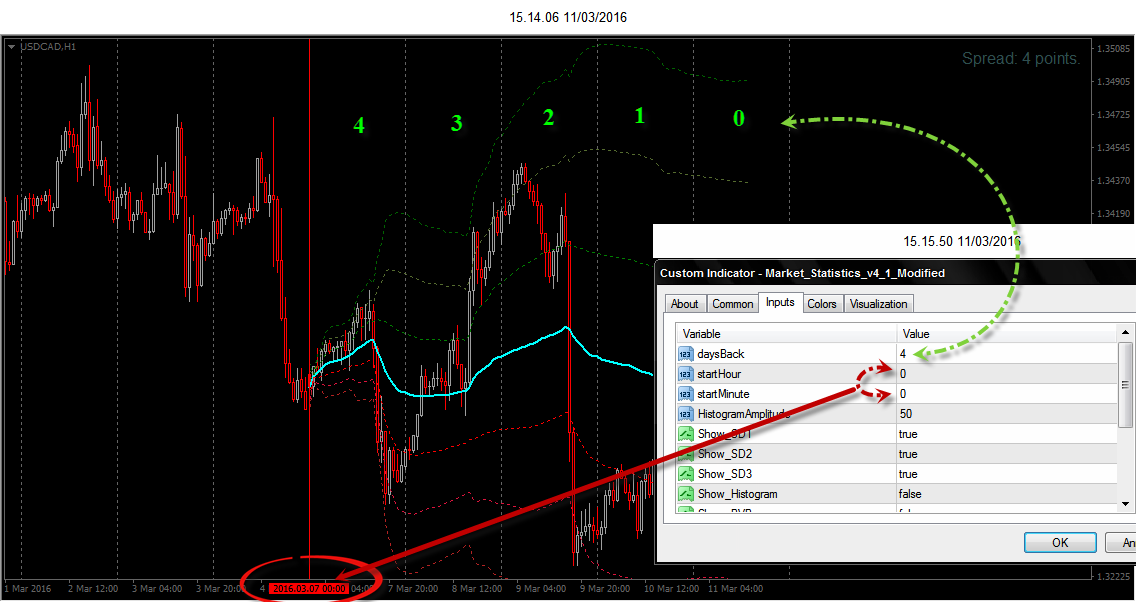Select the startMinute value cell
Viewport: 1136px width, 602px height.
[x=1006, y=394]
